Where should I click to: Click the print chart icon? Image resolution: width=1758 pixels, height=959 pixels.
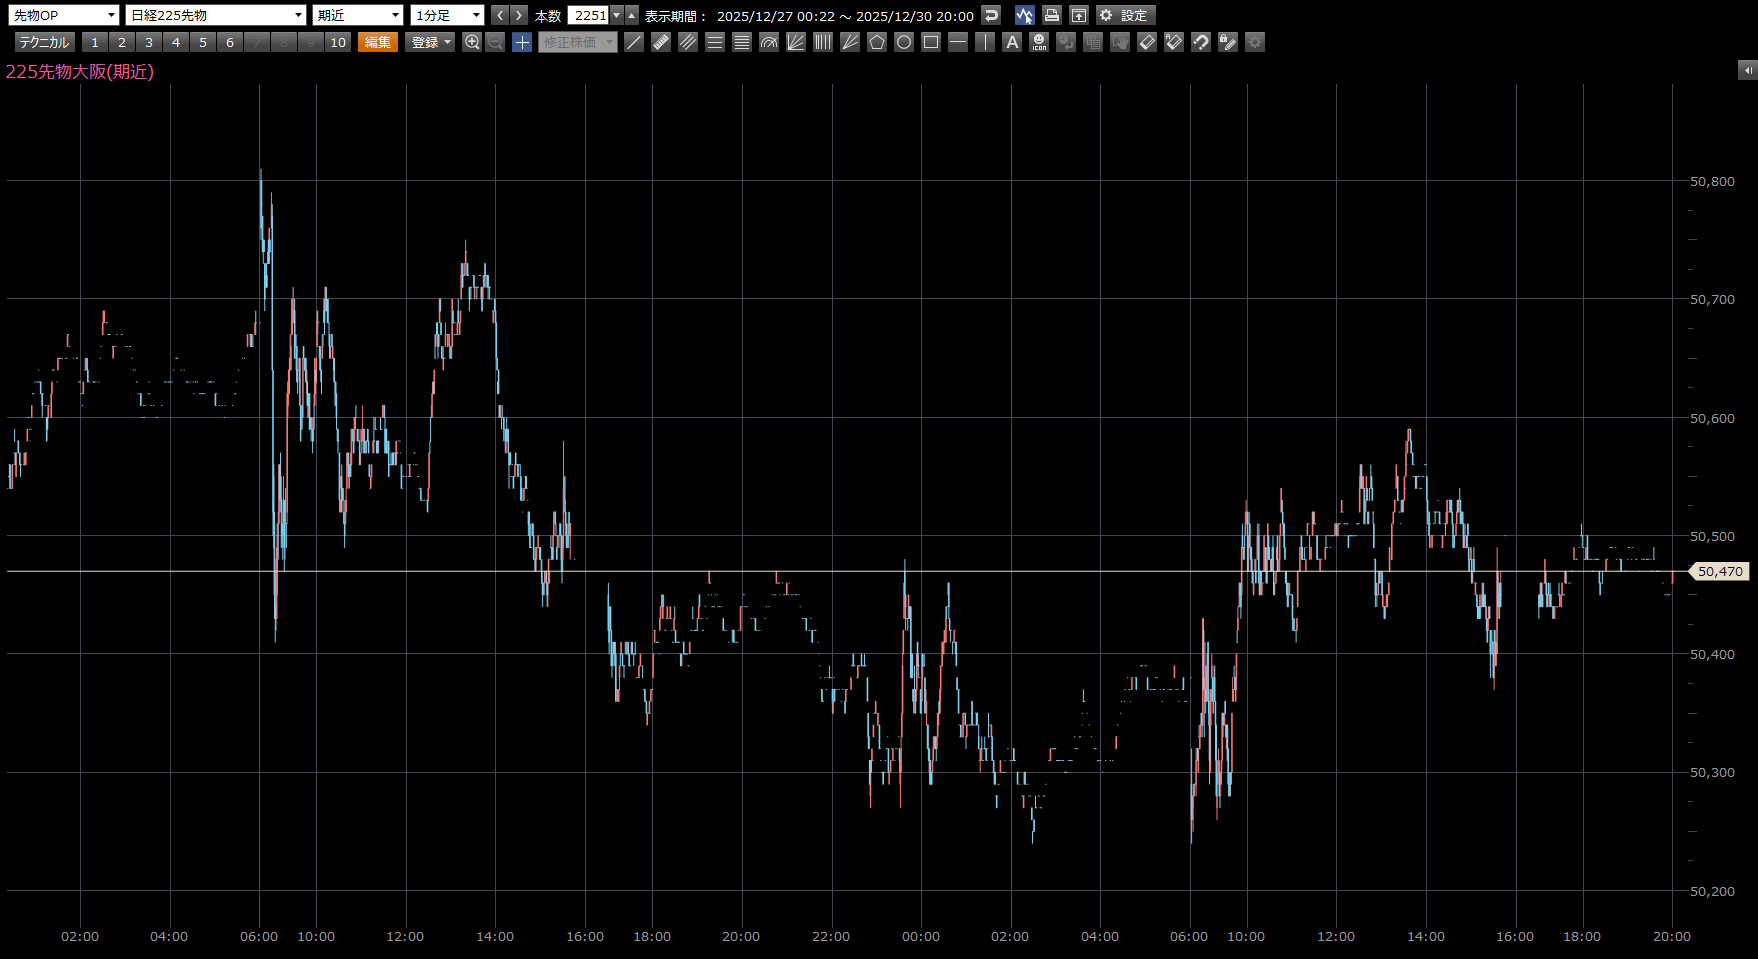tap(1051, 15)
